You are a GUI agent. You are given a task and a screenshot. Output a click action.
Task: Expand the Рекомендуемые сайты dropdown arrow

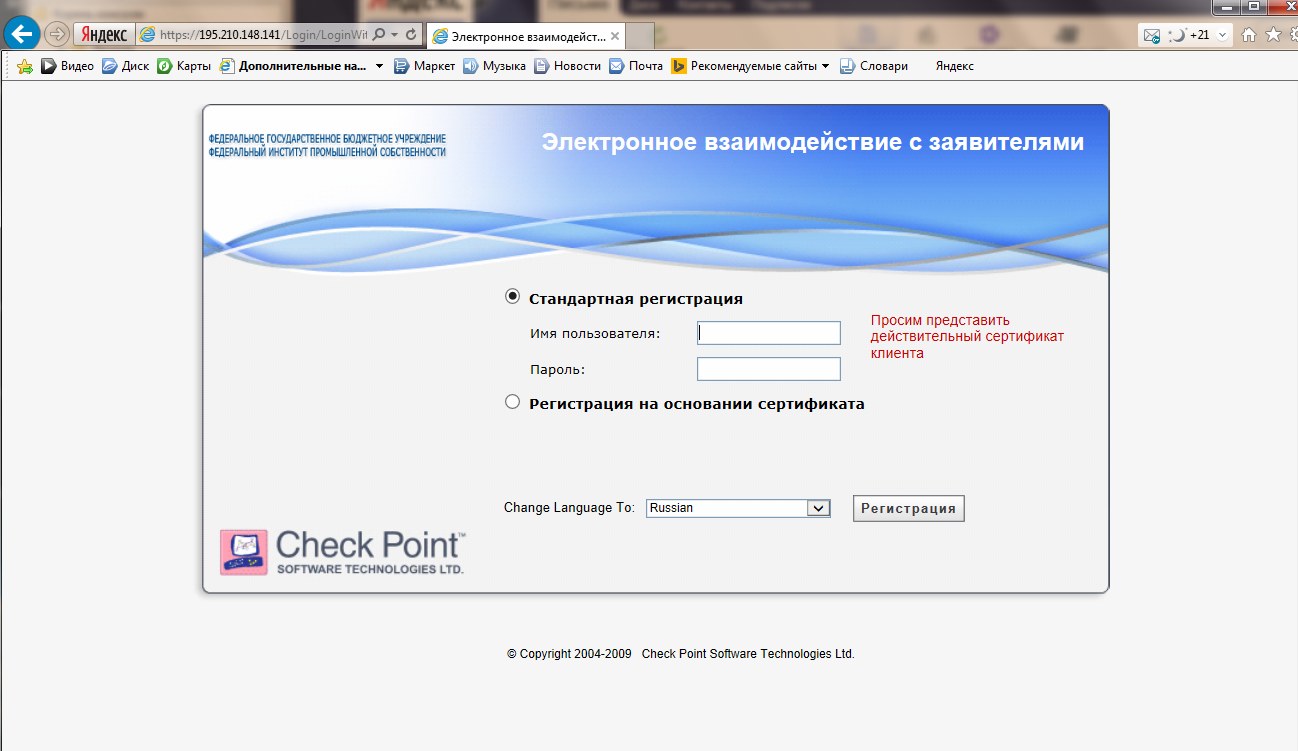coord(825,67)
